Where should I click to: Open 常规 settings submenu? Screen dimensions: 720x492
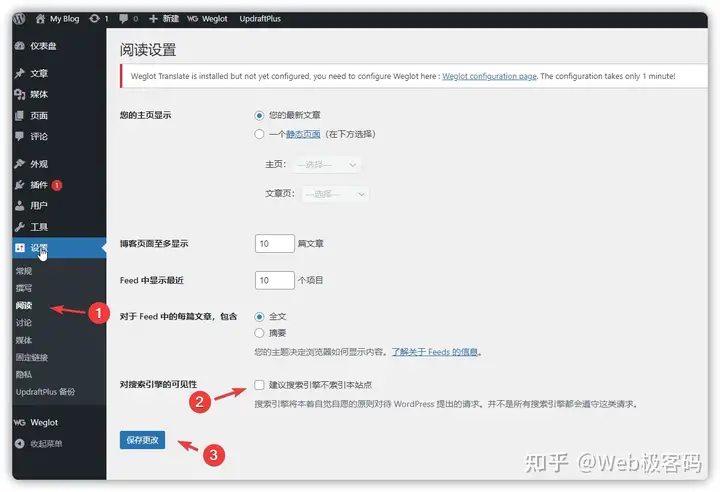tap(24, 271)
